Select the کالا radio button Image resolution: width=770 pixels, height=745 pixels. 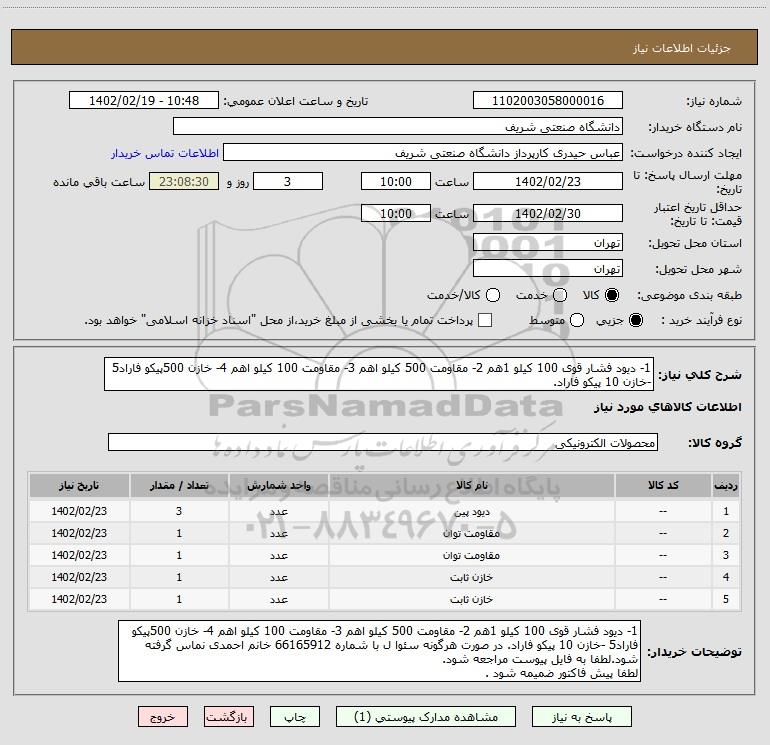tap(612, 295)
